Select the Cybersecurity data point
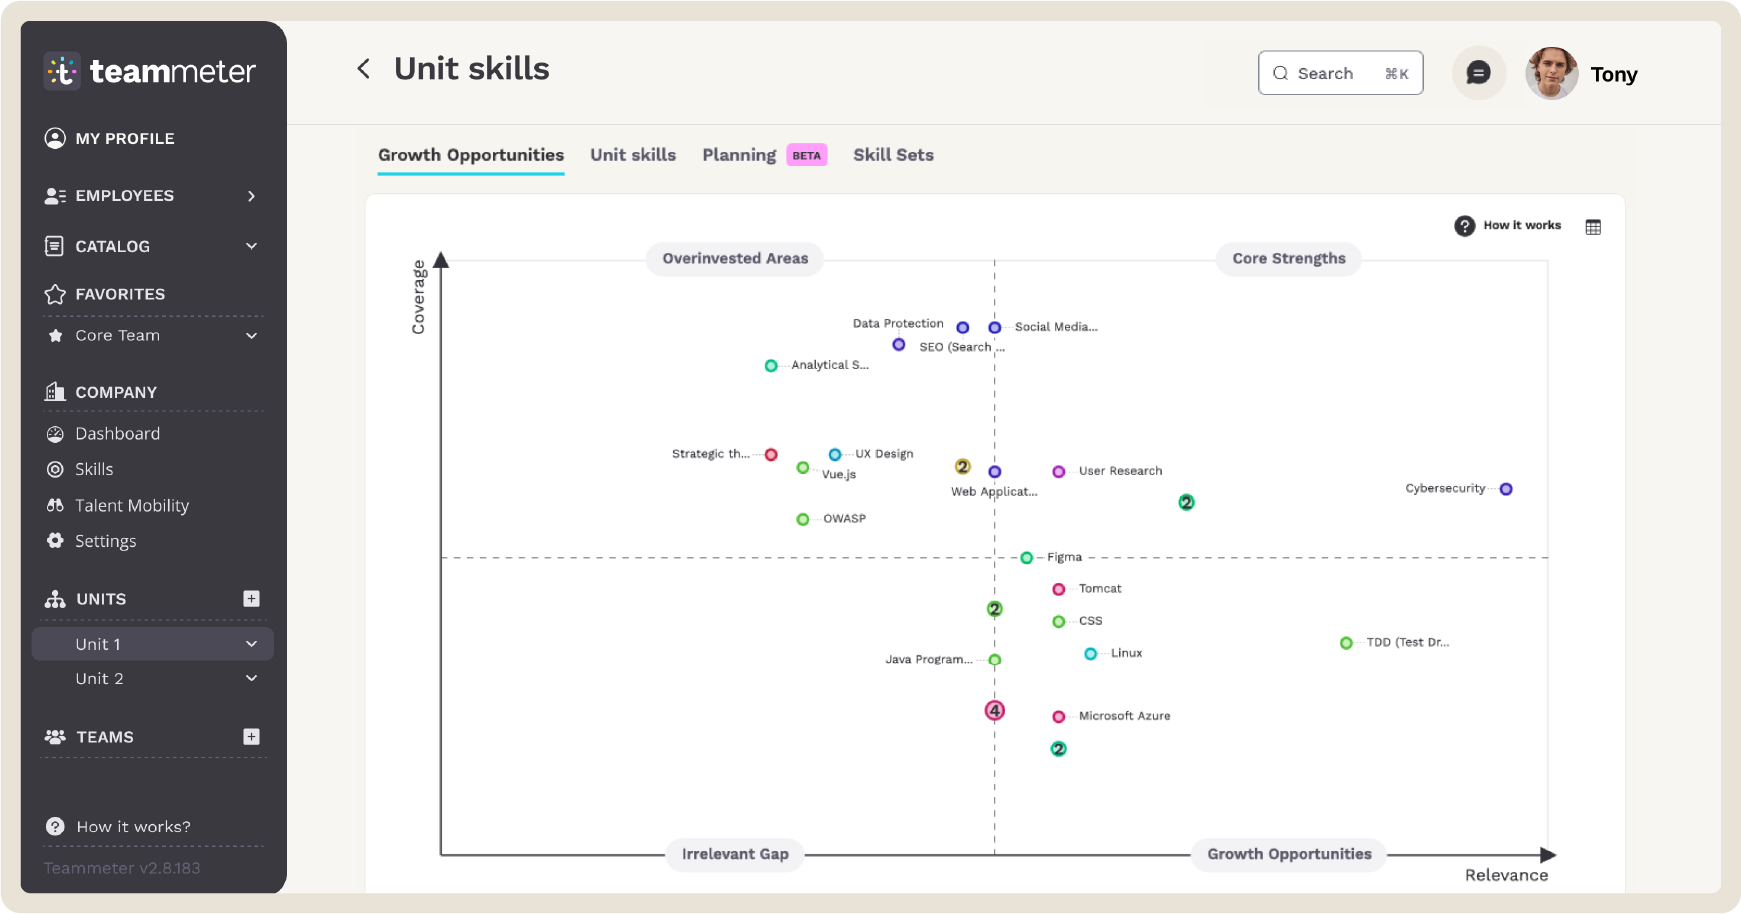Image resolution: width=1741 pixels, height=914 pixels. 1505,489
